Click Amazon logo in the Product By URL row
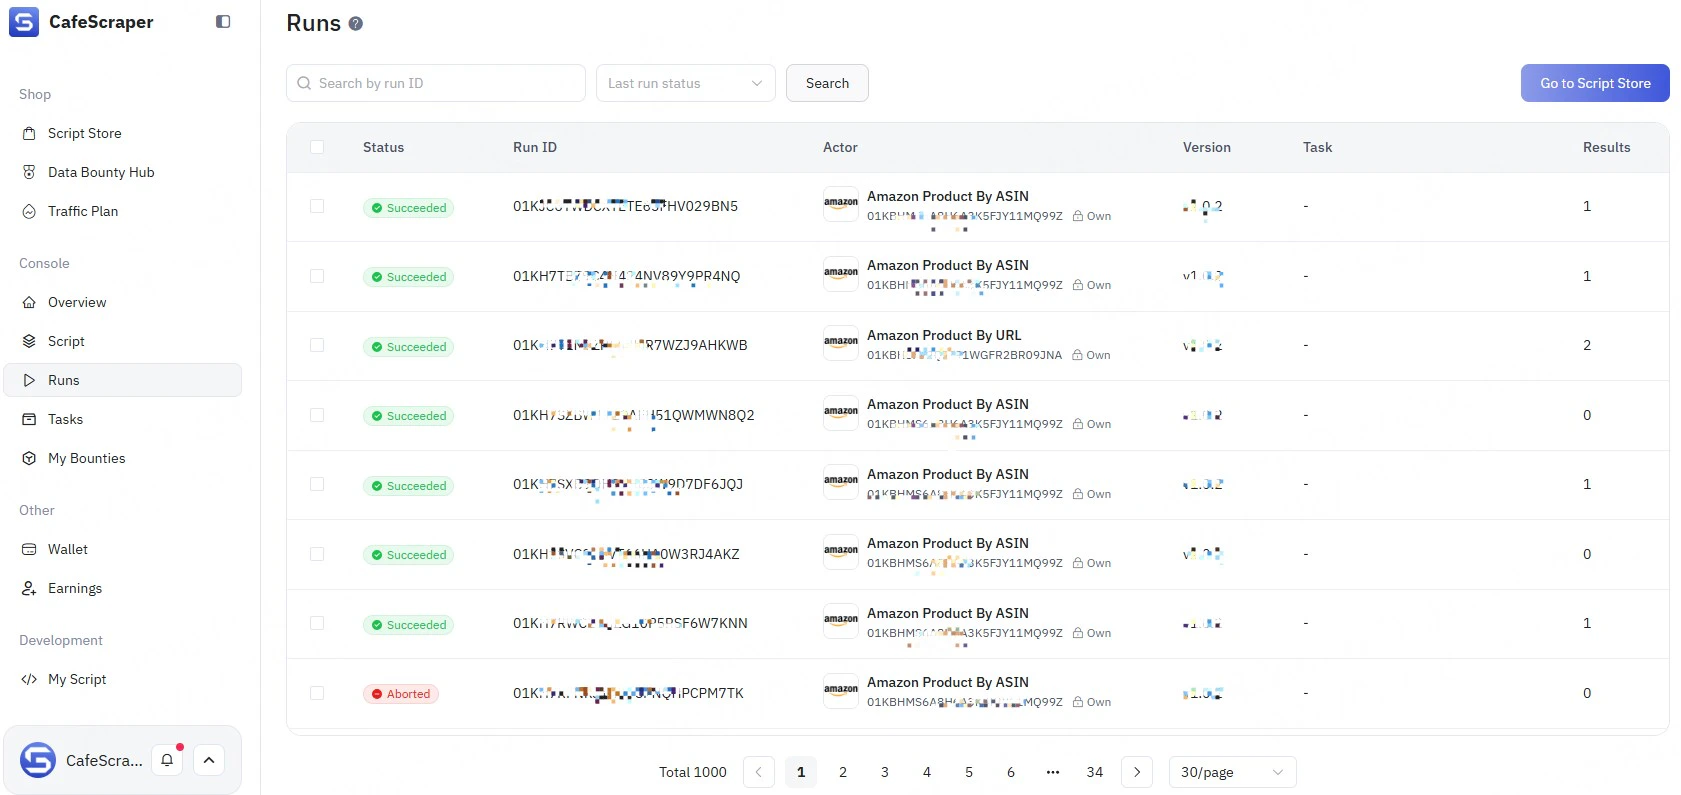1681x795 pixels. pos(841,343)
